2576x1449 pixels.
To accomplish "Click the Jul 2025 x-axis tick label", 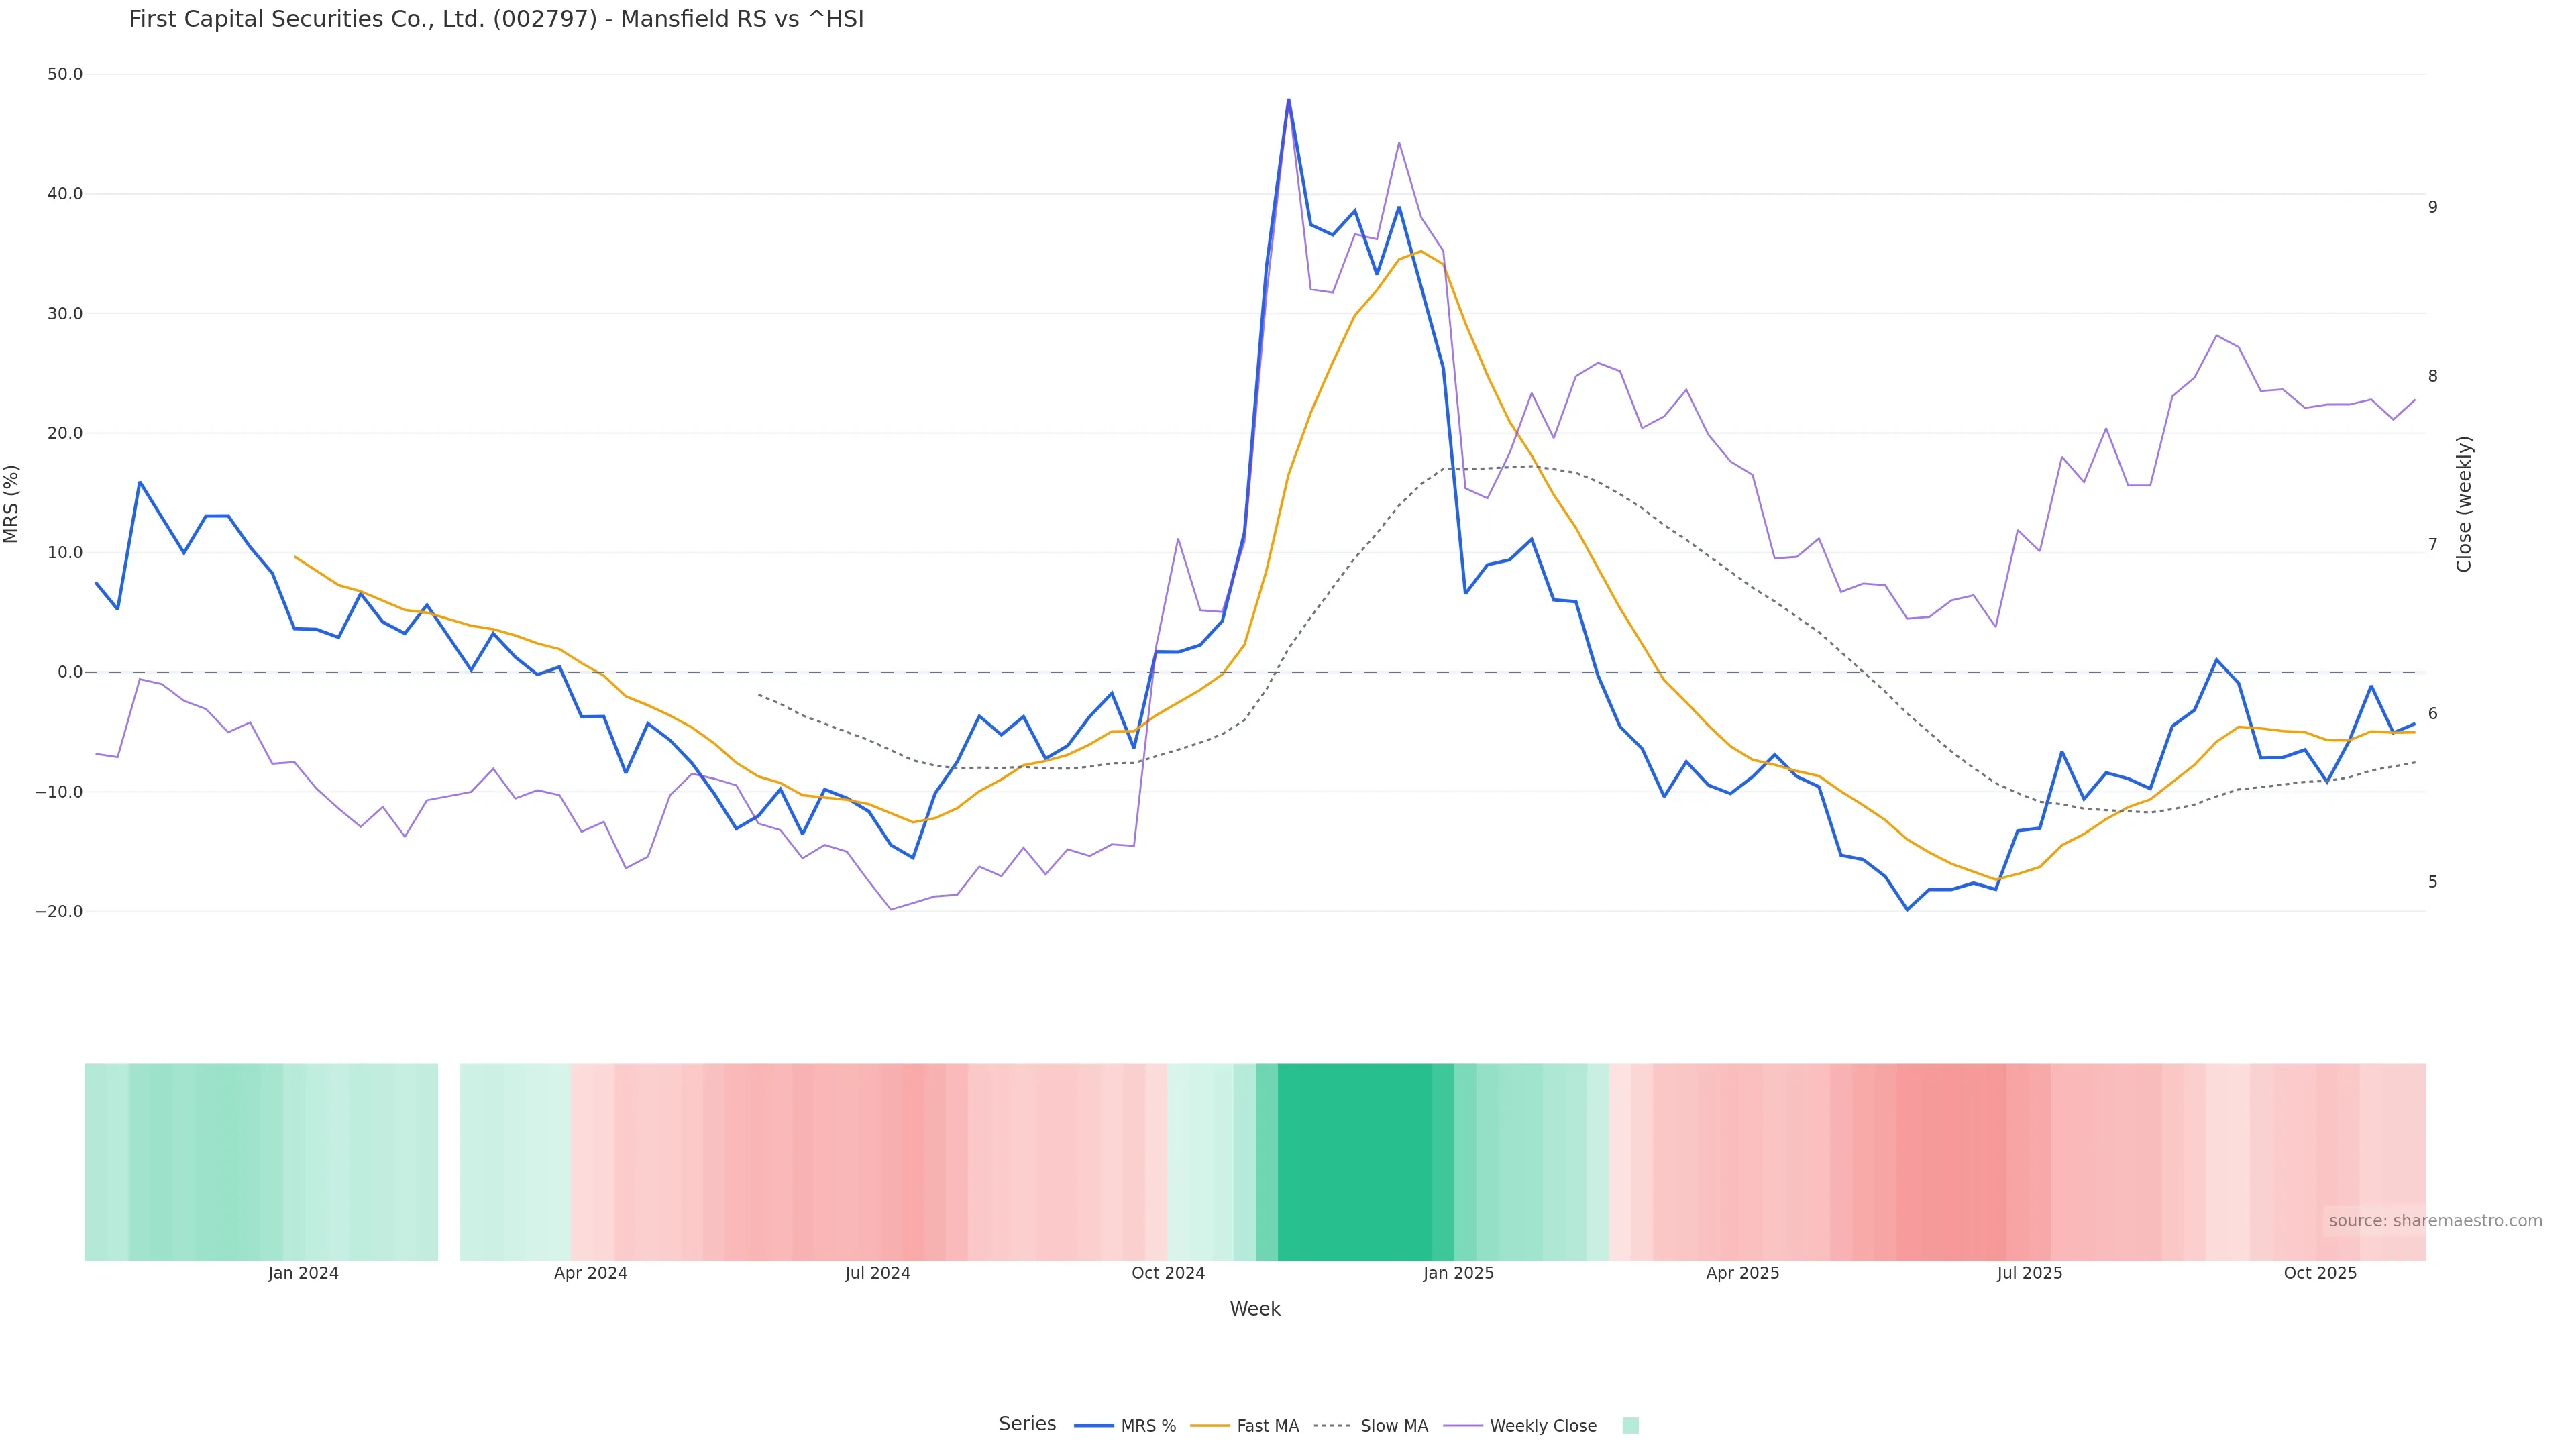I will (x=2029, y=1273).
